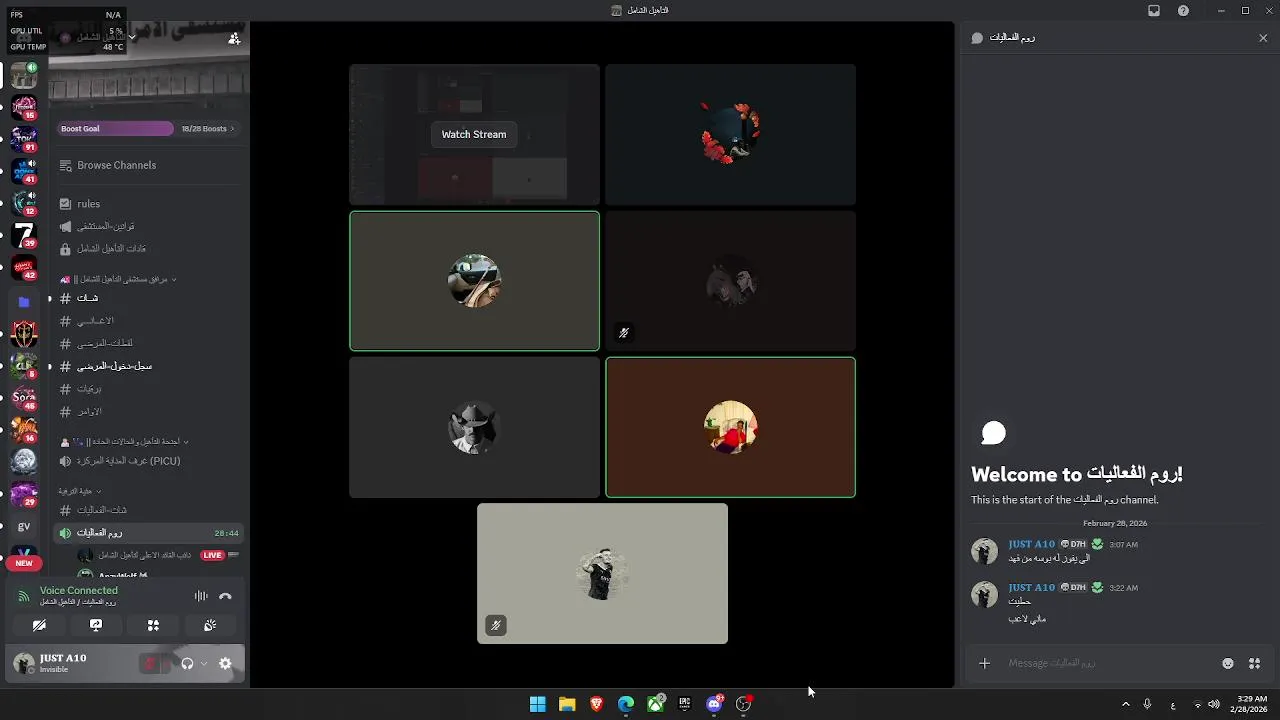Share your screen from voice panel

(x=96, y=625)
